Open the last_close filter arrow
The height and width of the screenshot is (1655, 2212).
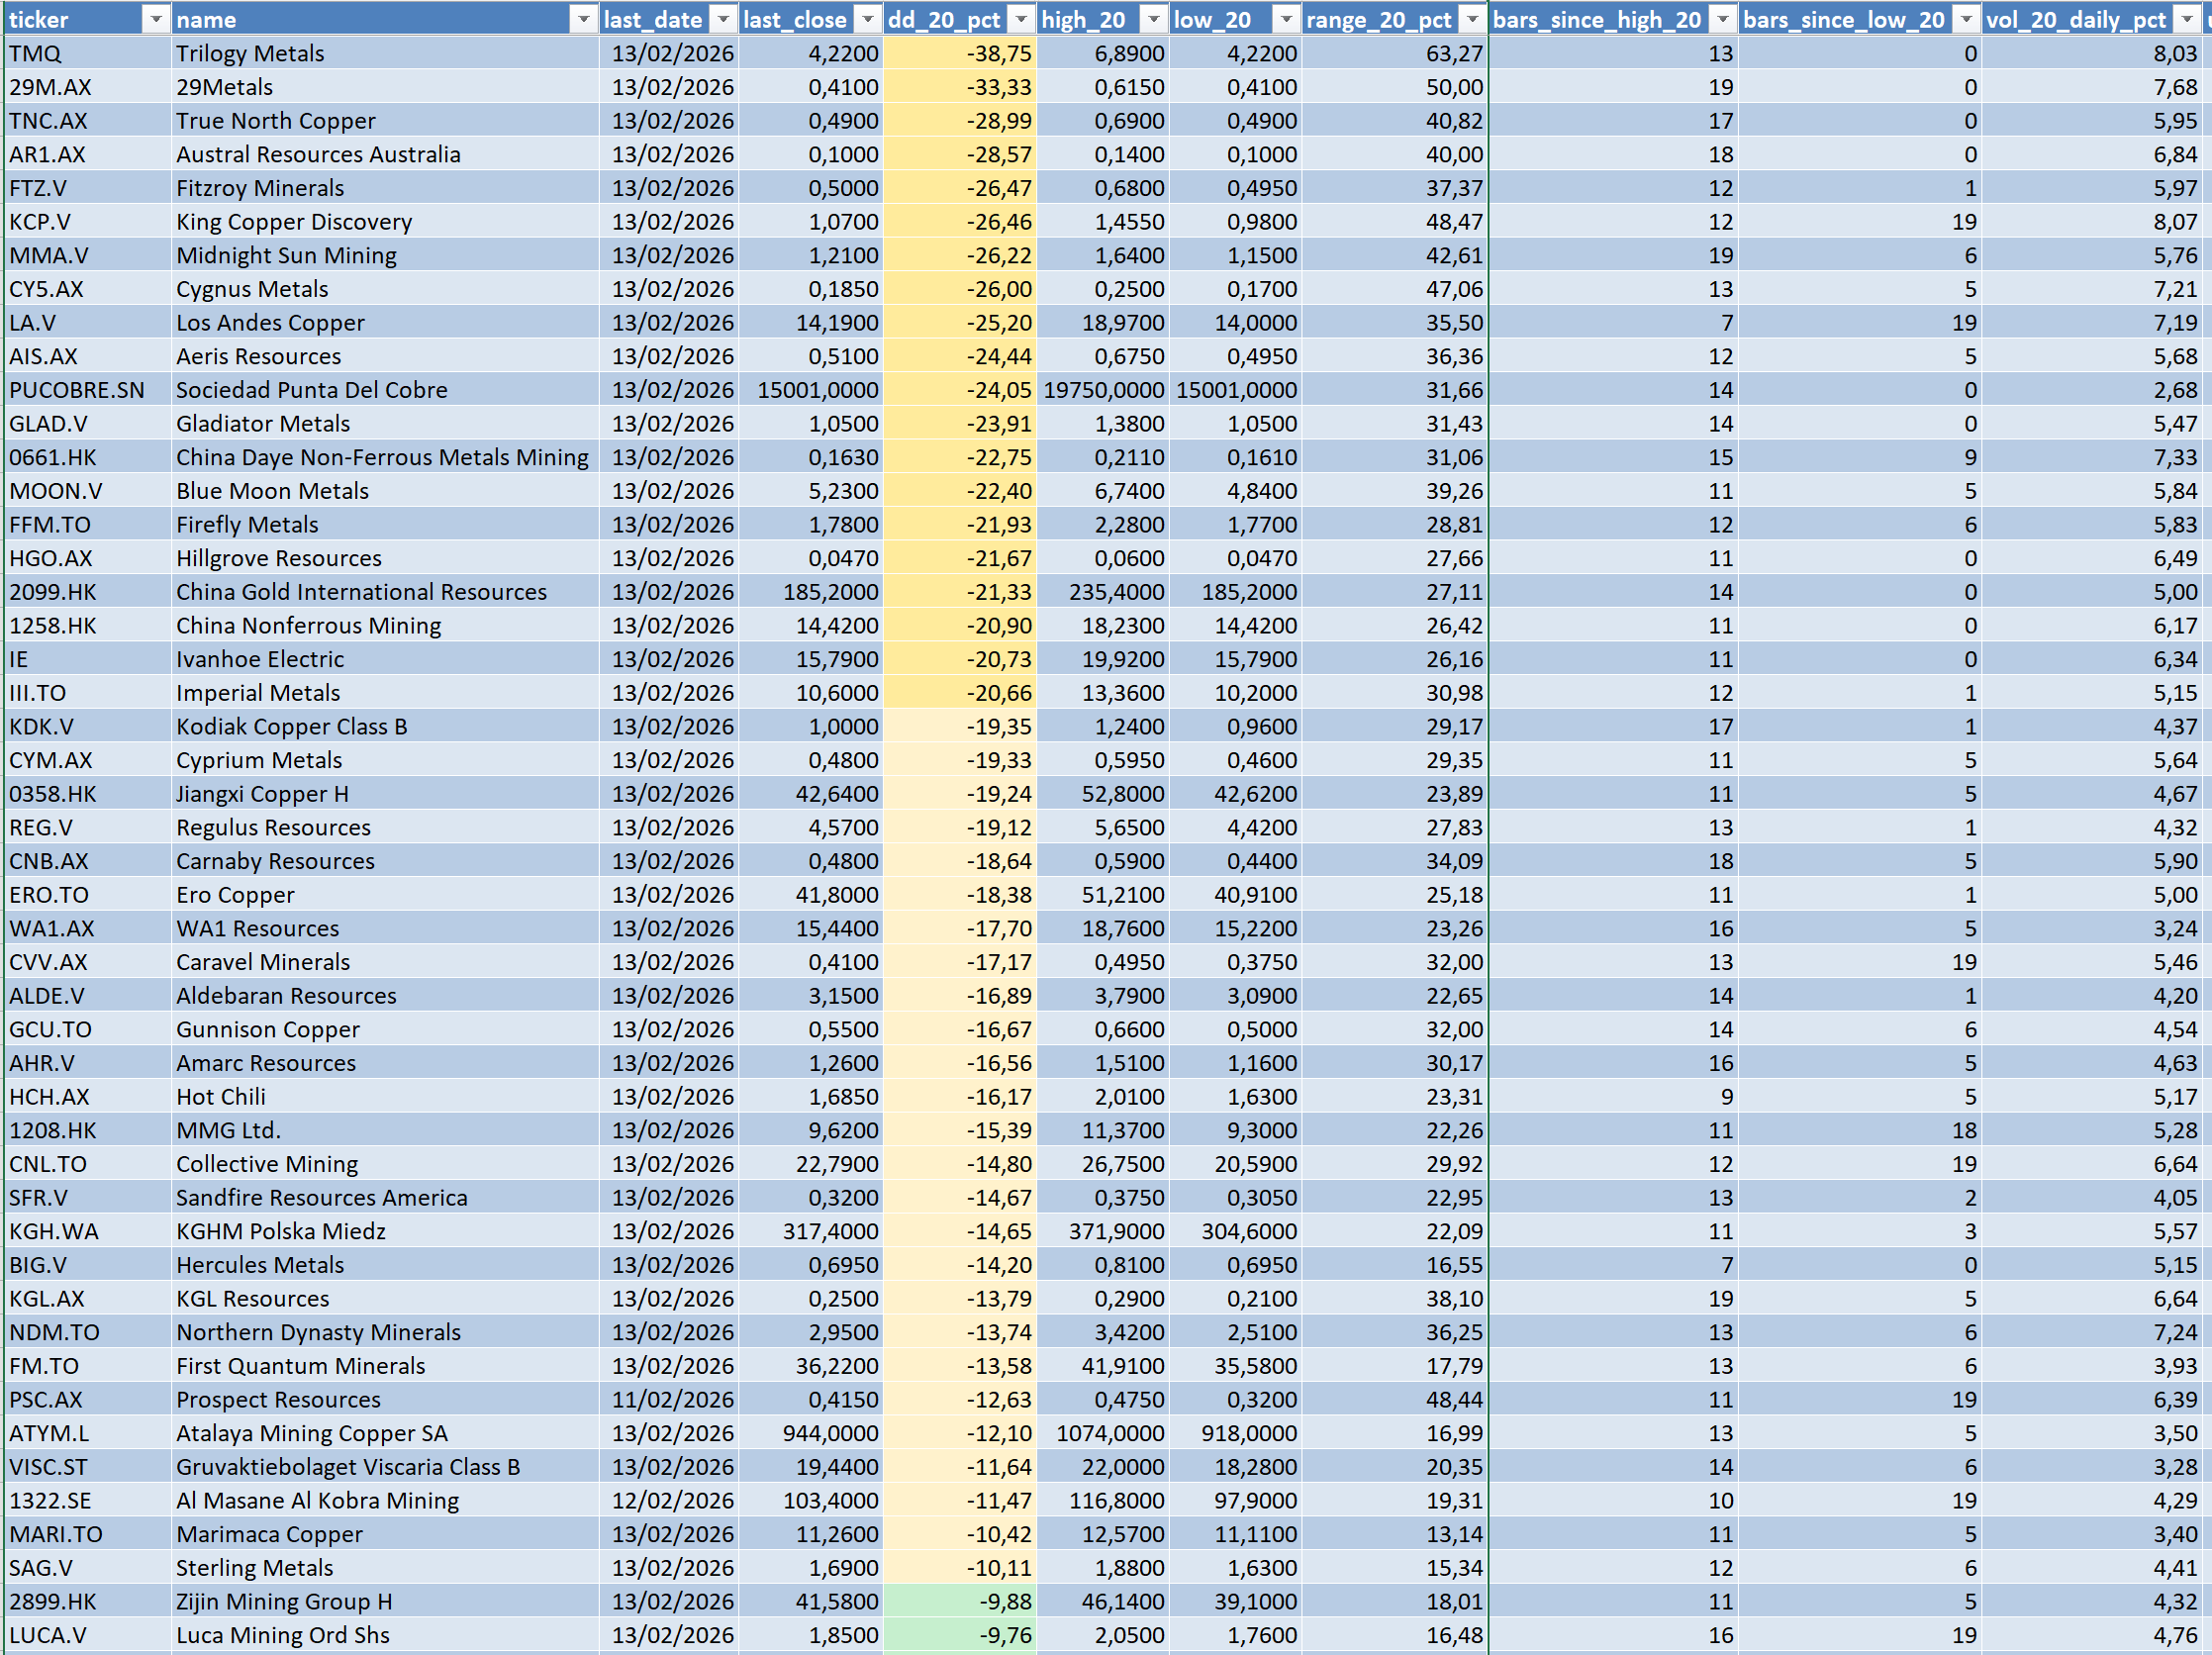868,19
